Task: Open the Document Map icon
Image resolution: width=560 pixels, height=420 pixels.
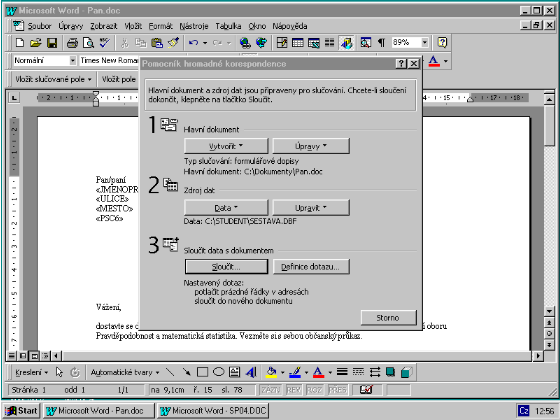Action: (365, 43)
